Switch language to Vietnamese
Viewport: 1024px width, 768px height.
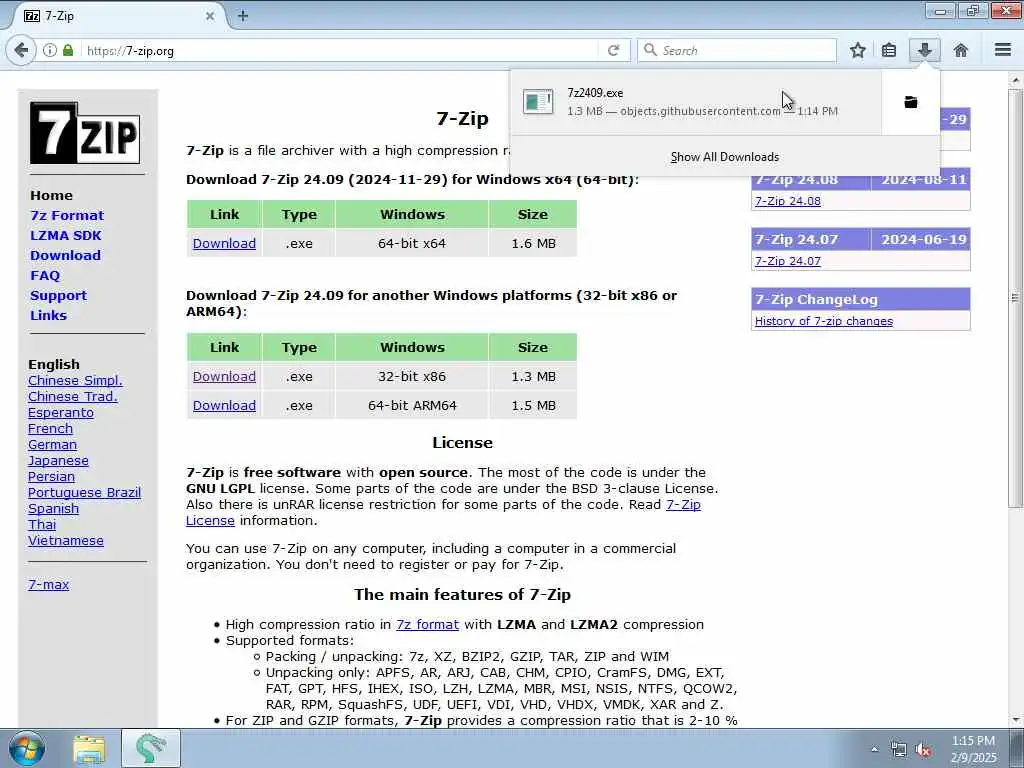65,541
